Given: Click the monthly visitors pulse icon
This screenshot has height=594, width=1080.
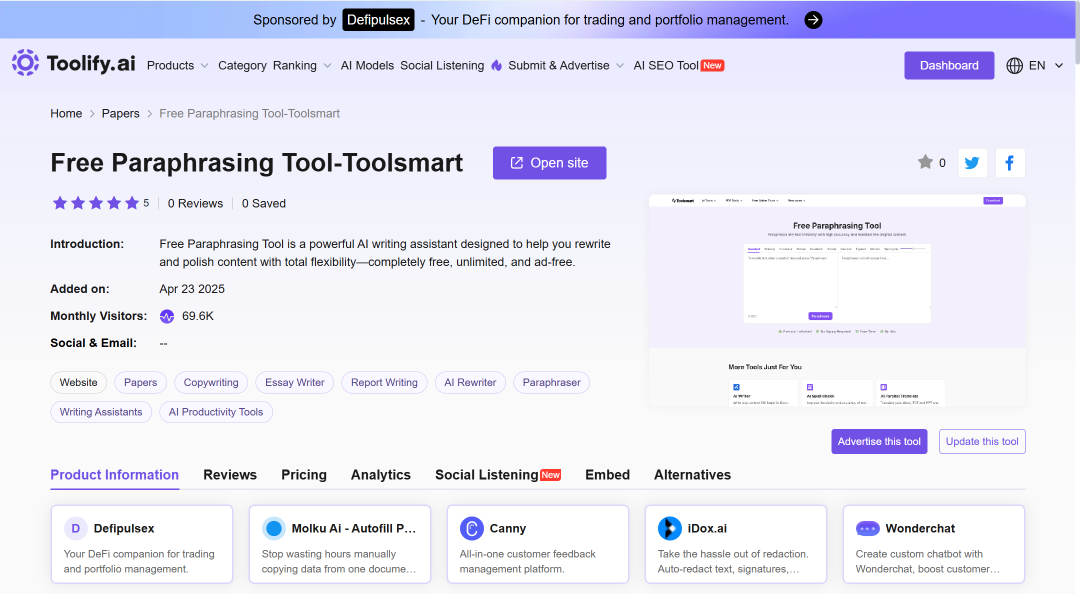Looking at the screenshot, I should click(x=167, y=316).
